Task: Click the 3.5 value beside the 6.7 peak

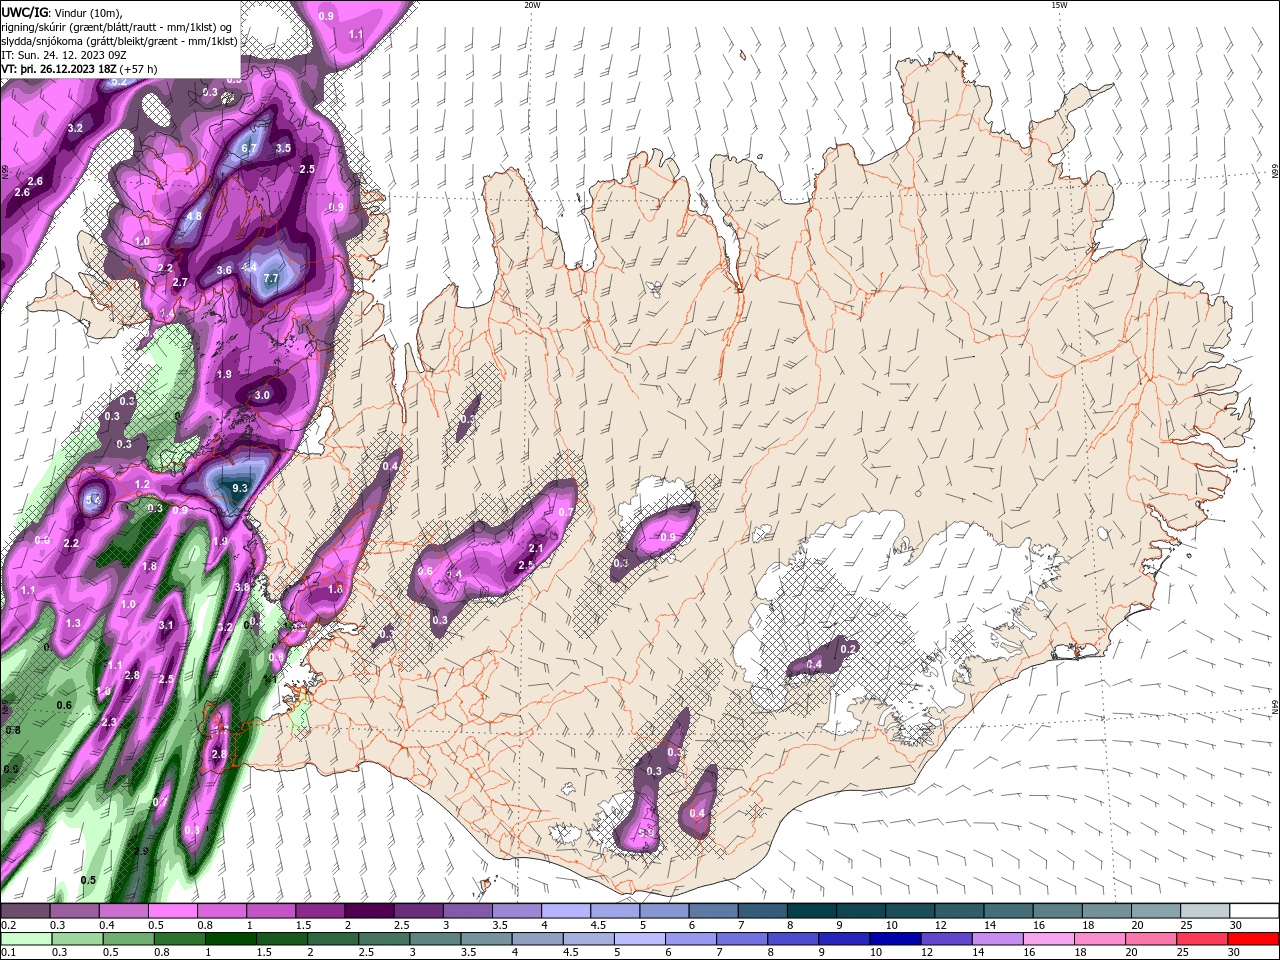Action: tap(283, 148)
